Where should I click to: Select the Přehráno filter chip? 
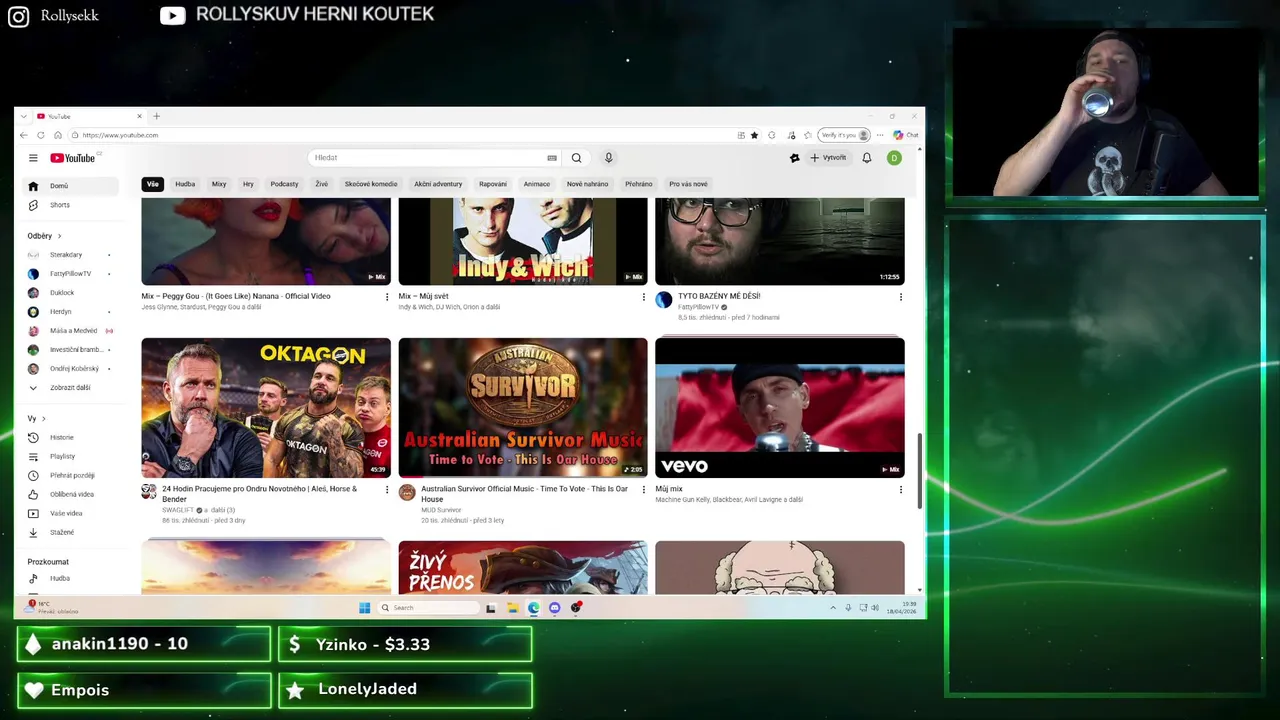639,184
